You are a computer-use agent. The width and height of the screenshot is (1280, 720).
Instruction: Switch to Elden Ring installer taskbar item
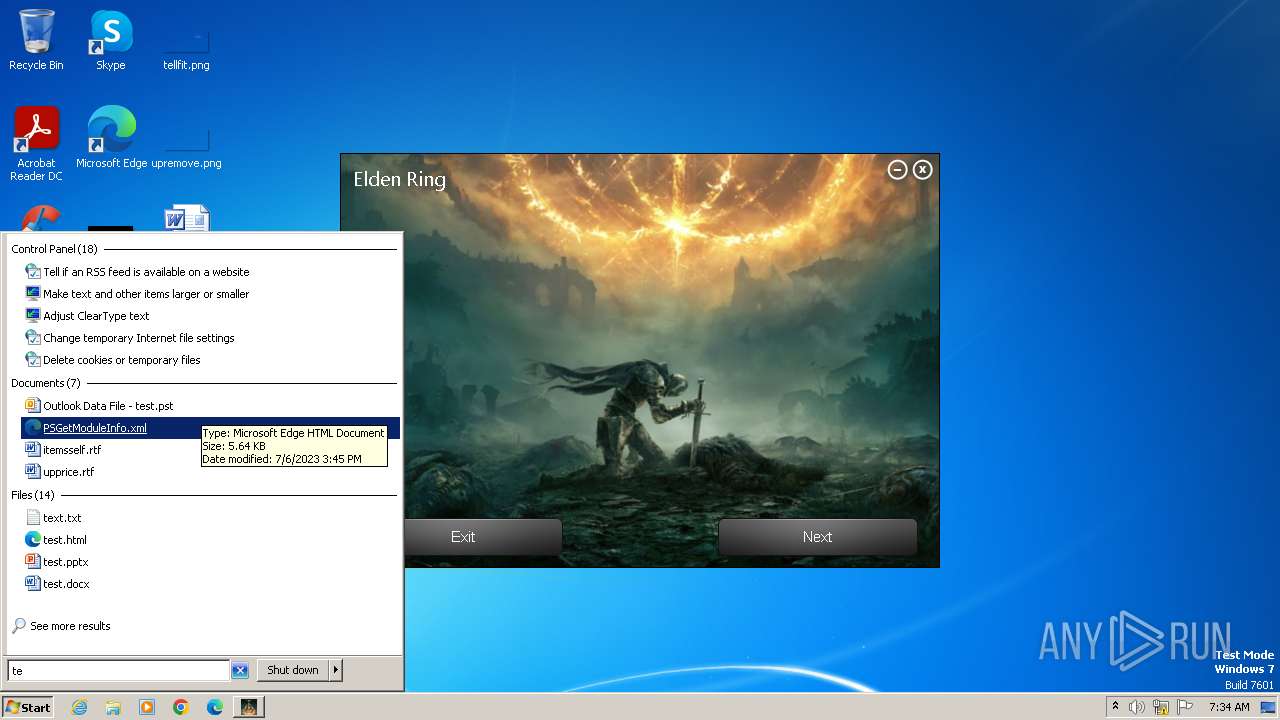pos(248,707)
